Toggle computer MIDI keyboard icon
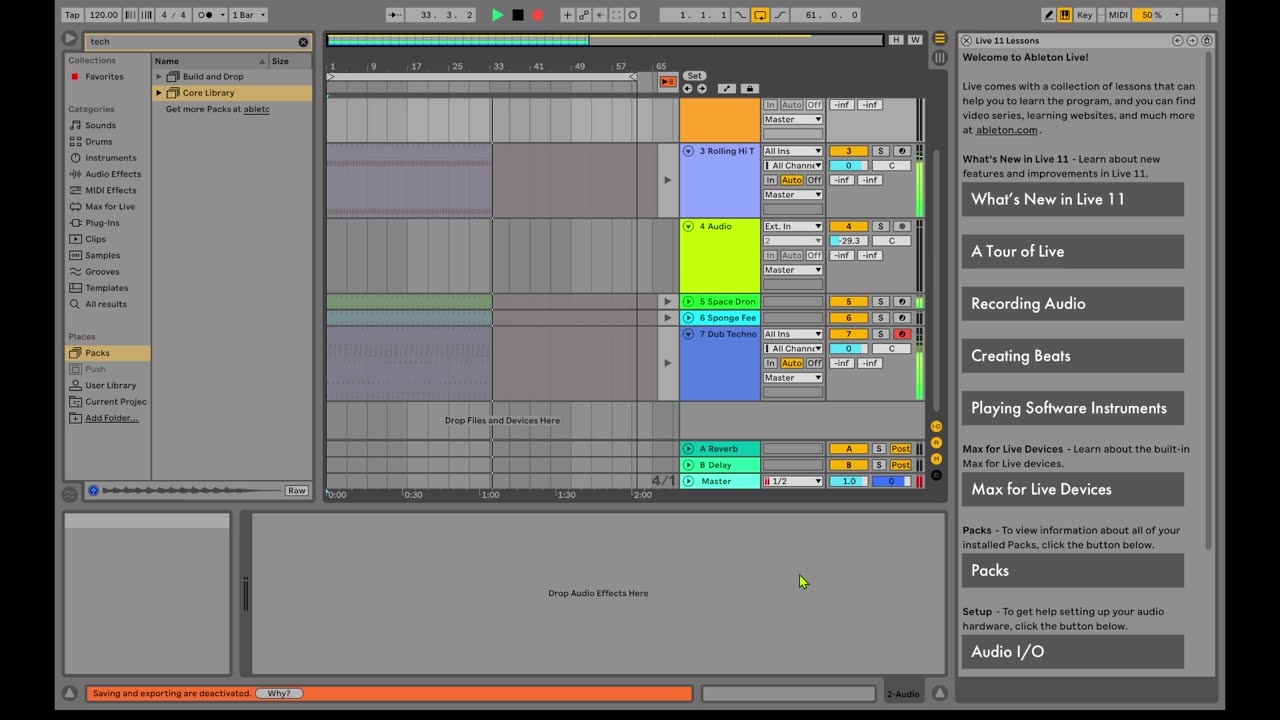The image size is (1280, 720). (1065, 15)
